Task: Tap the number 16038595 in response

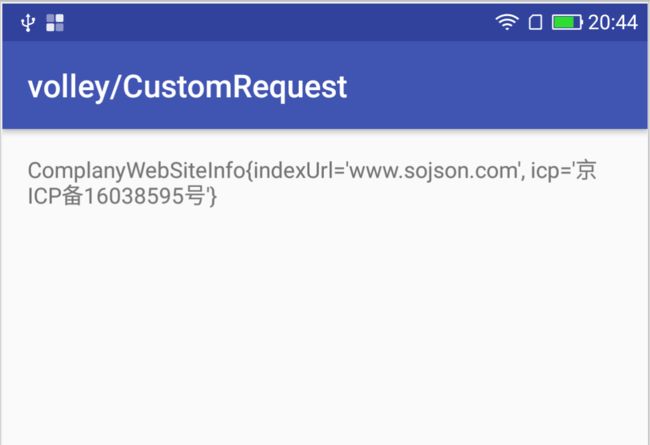Action: pyautogui.click(x=134, y=196)
